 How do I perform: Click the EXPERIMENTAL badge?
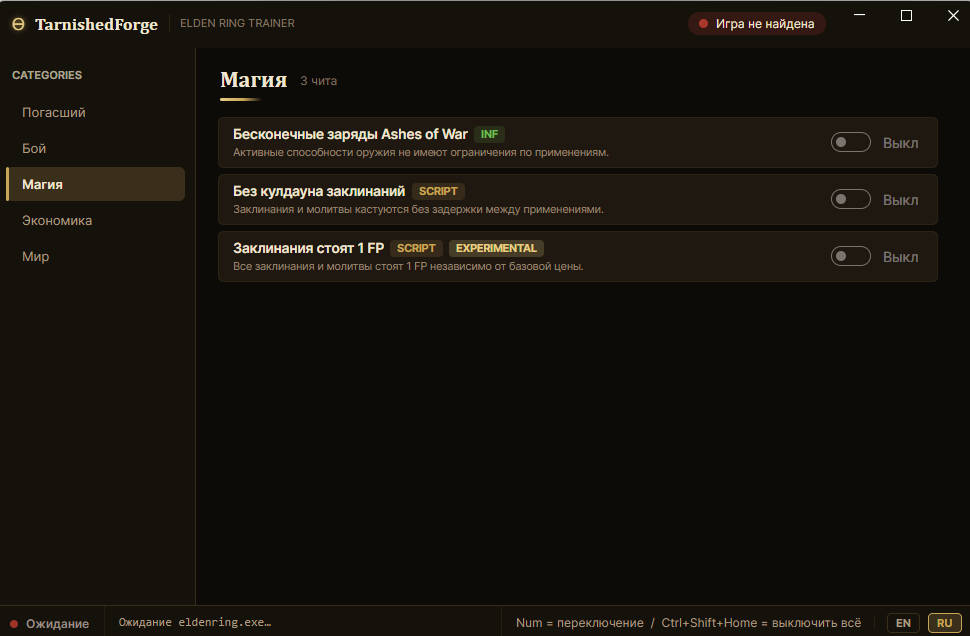click(496, 248)
